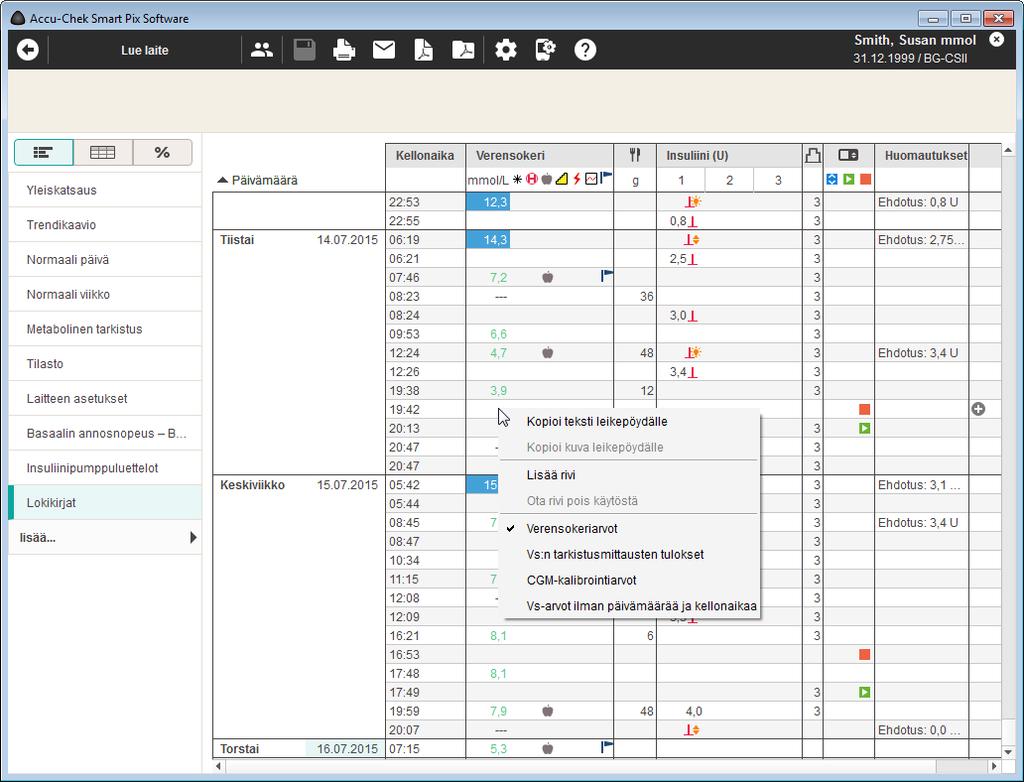Click Ehdotus: 2,75 note cell
The width and height of the screenshot is (1024, 782).
click(921, 240)
